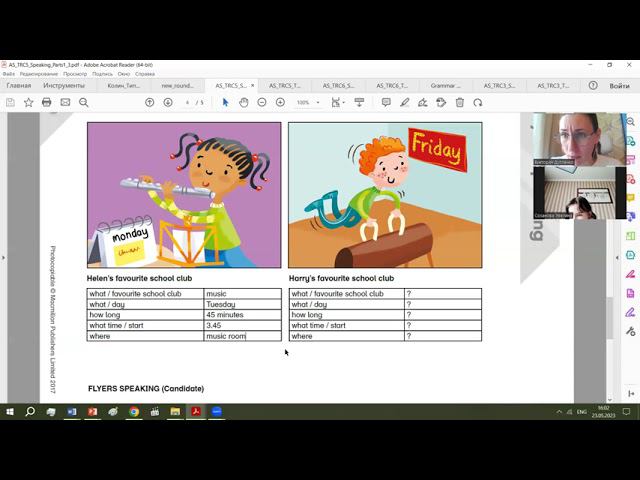Click 'Harry's favourite school club' heading

coord(342,278)
